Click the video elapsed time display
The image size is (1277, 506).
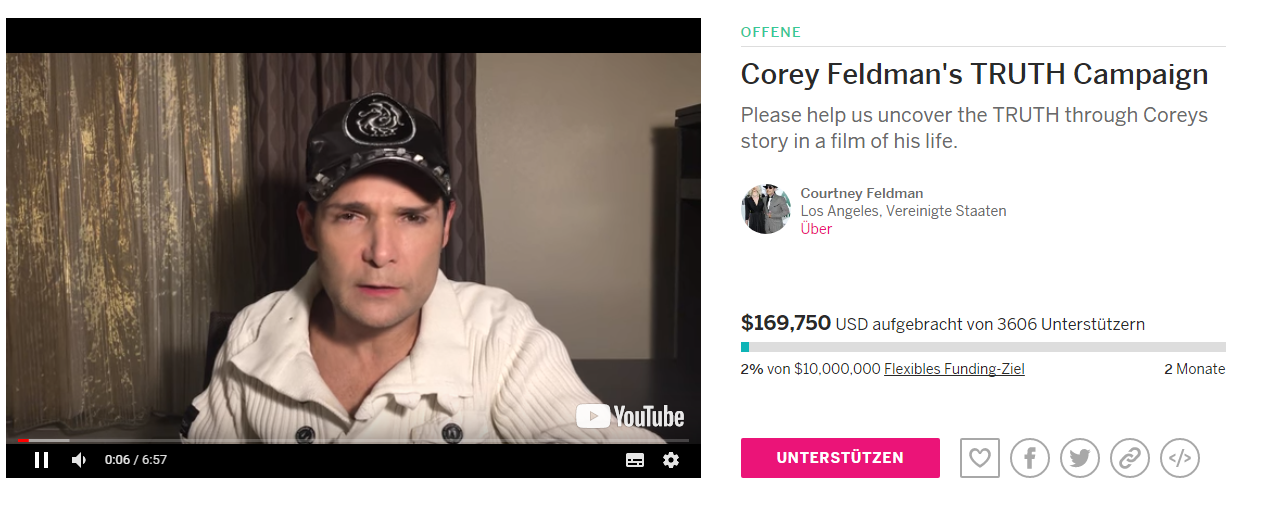(x=136, y=460)
